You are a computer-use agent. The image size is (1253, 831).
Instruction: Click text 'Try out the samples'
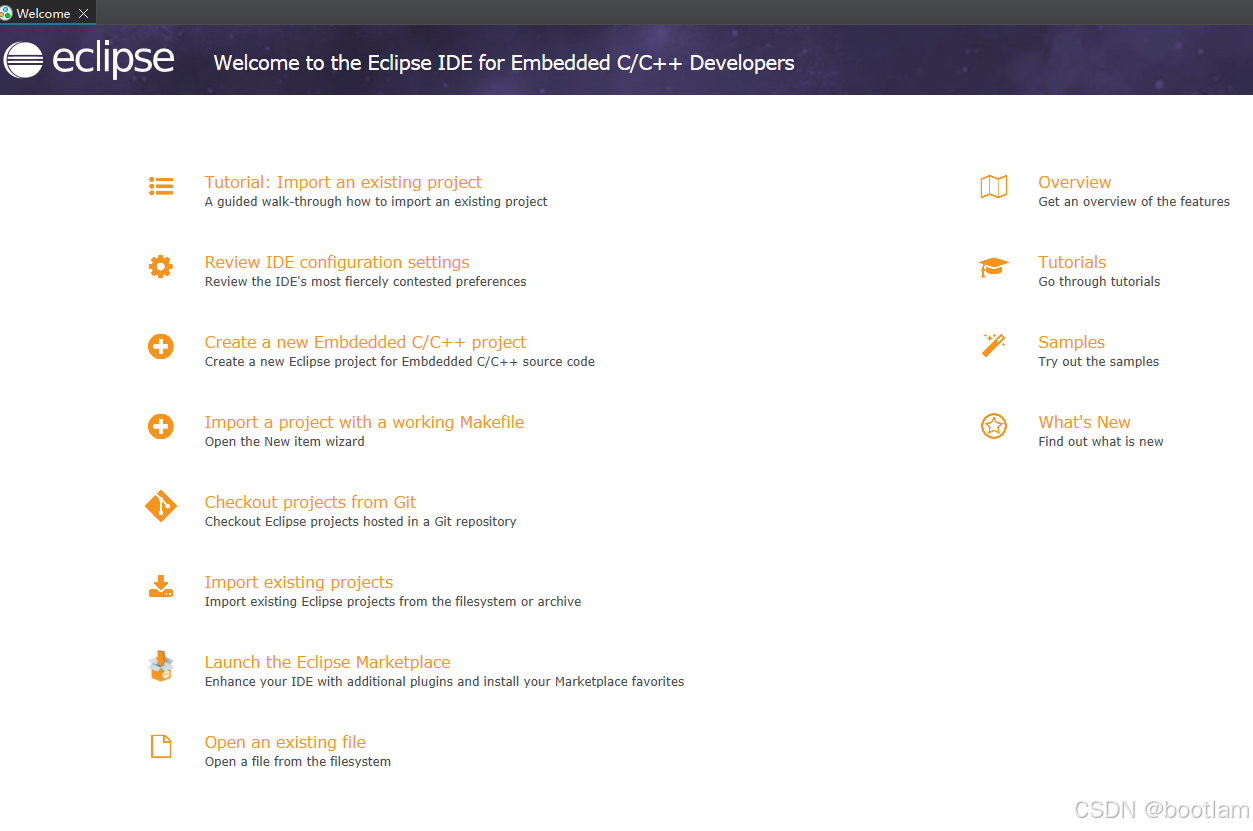point(1099,361)
